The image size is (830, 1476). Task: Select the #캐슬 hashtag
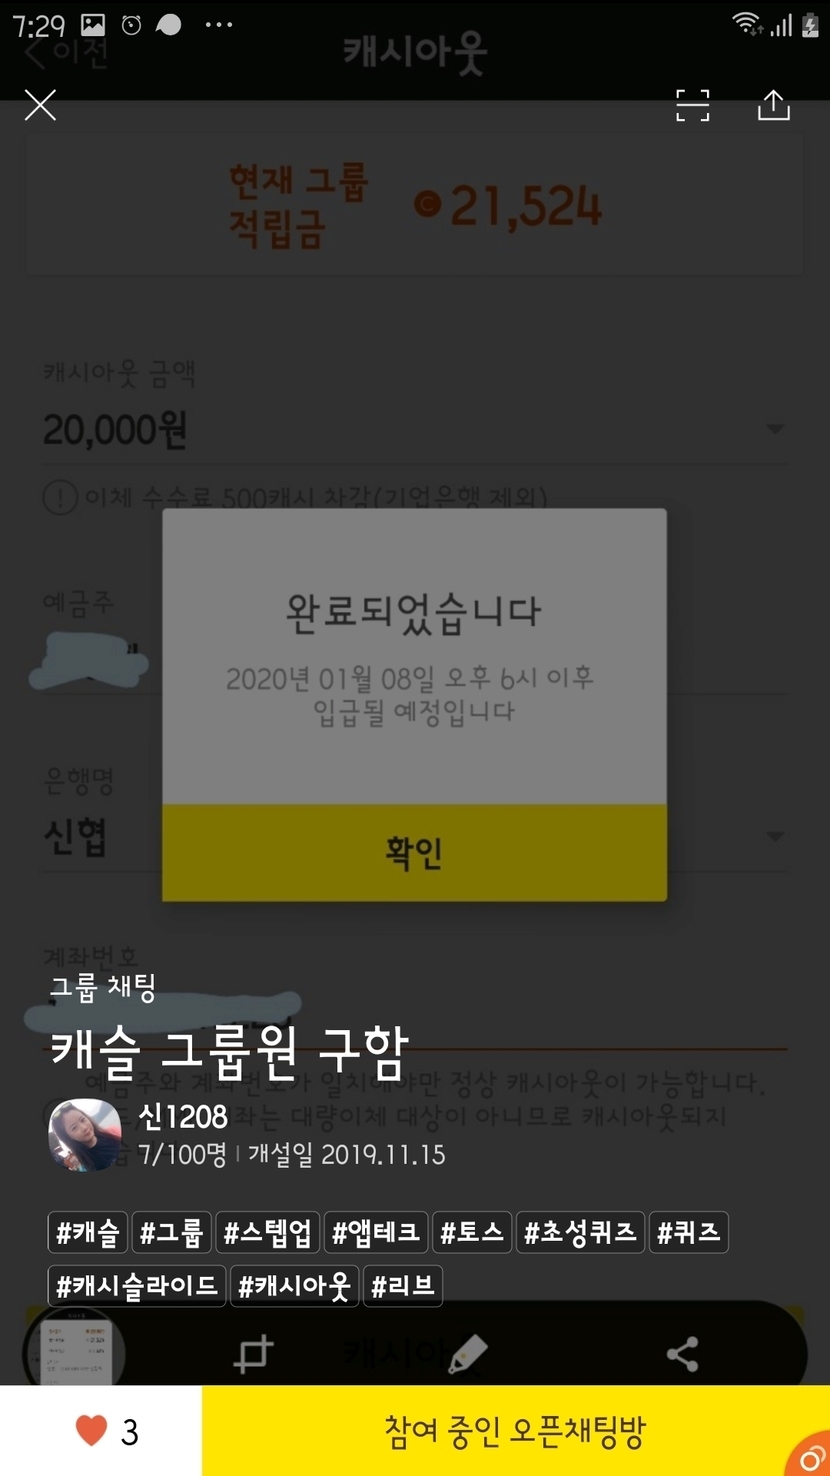87,1233
